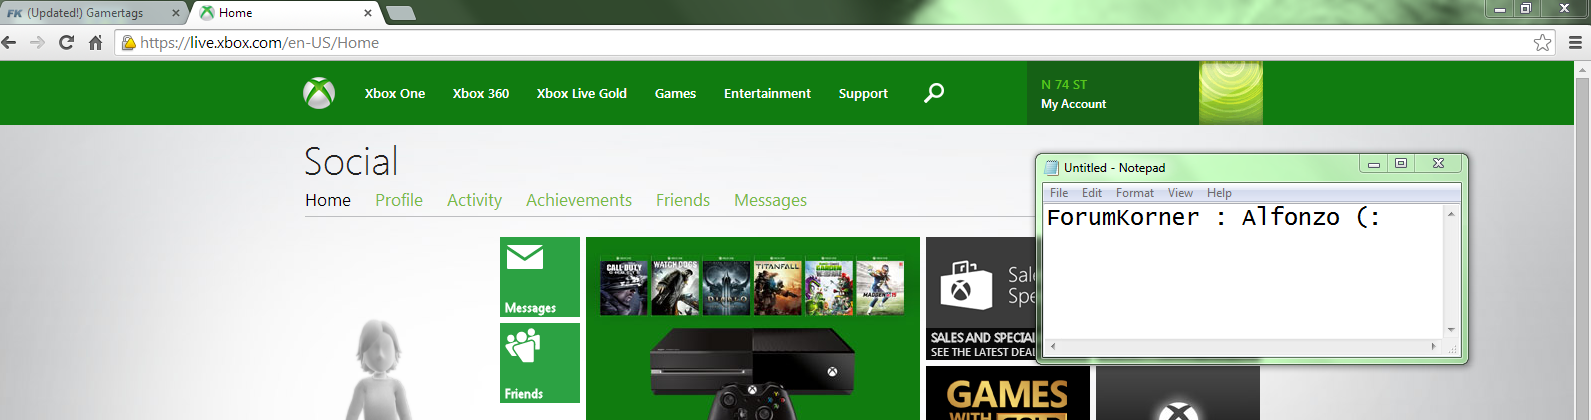Open Xbox 360 in the navigation bar
The image size is (1591, 420).
tap(481, 93)
